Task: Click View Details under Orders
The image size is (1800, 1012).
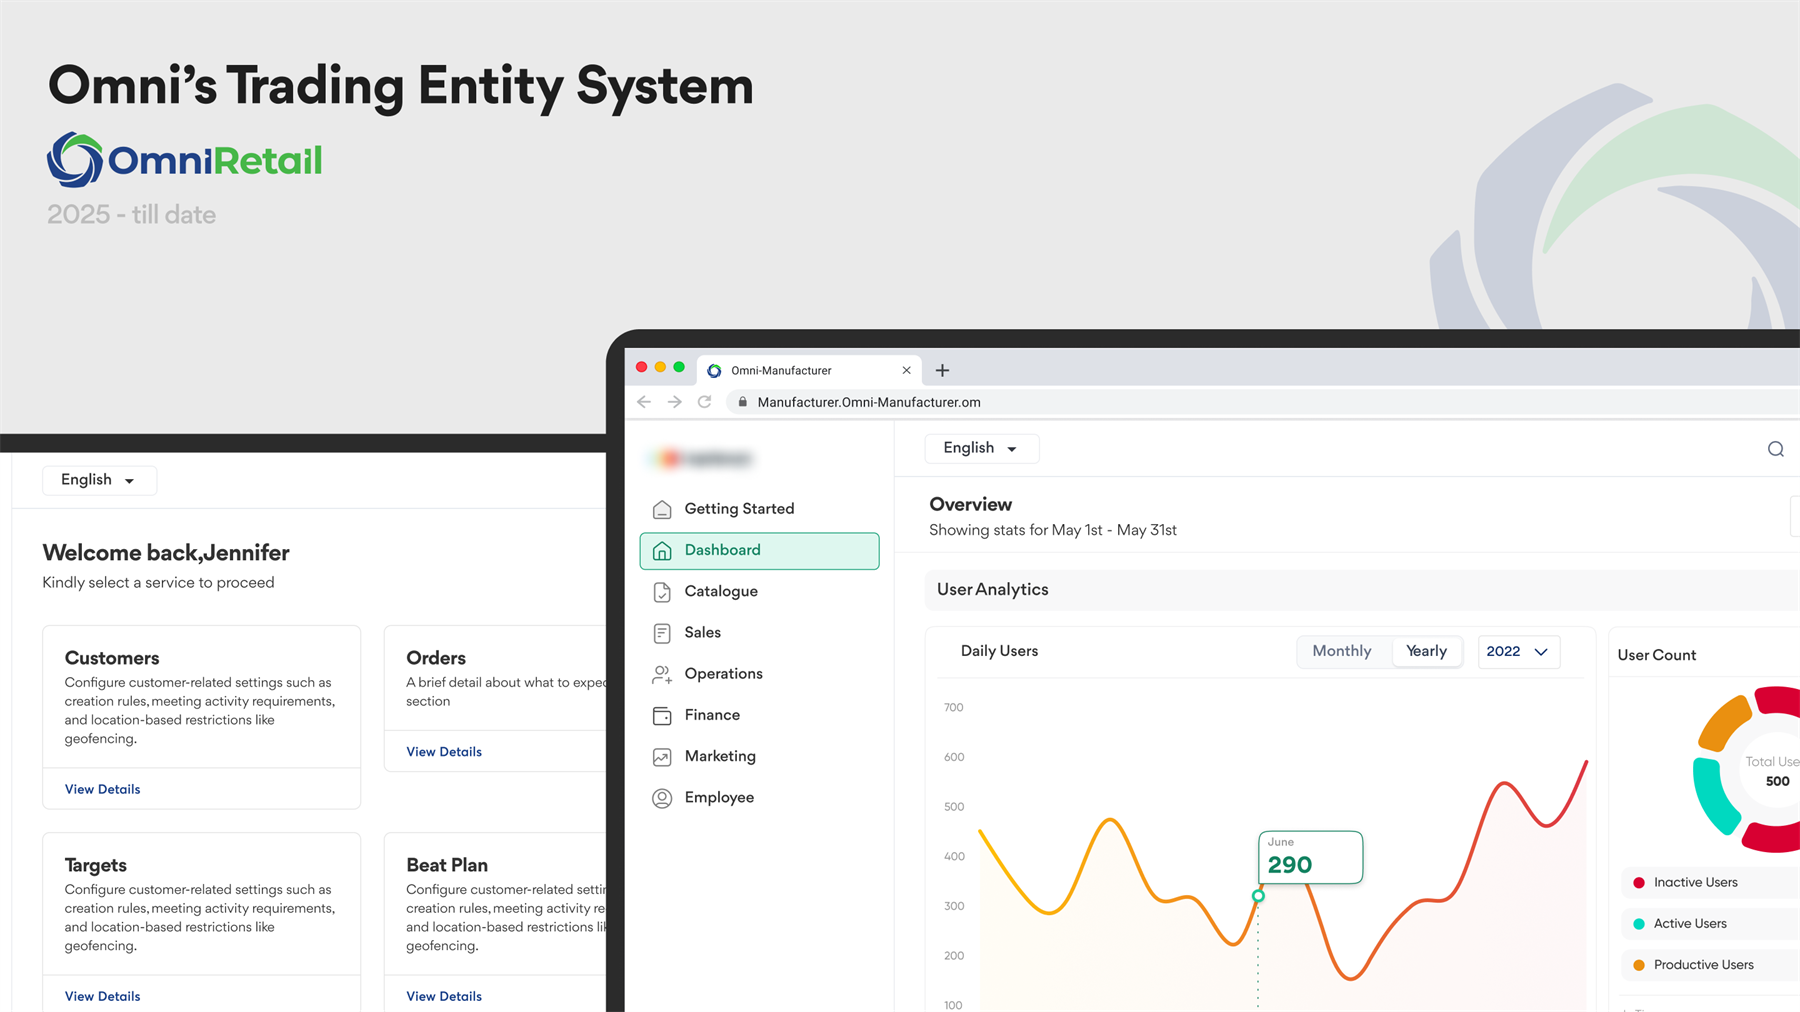Action: (x=444, y=752)
